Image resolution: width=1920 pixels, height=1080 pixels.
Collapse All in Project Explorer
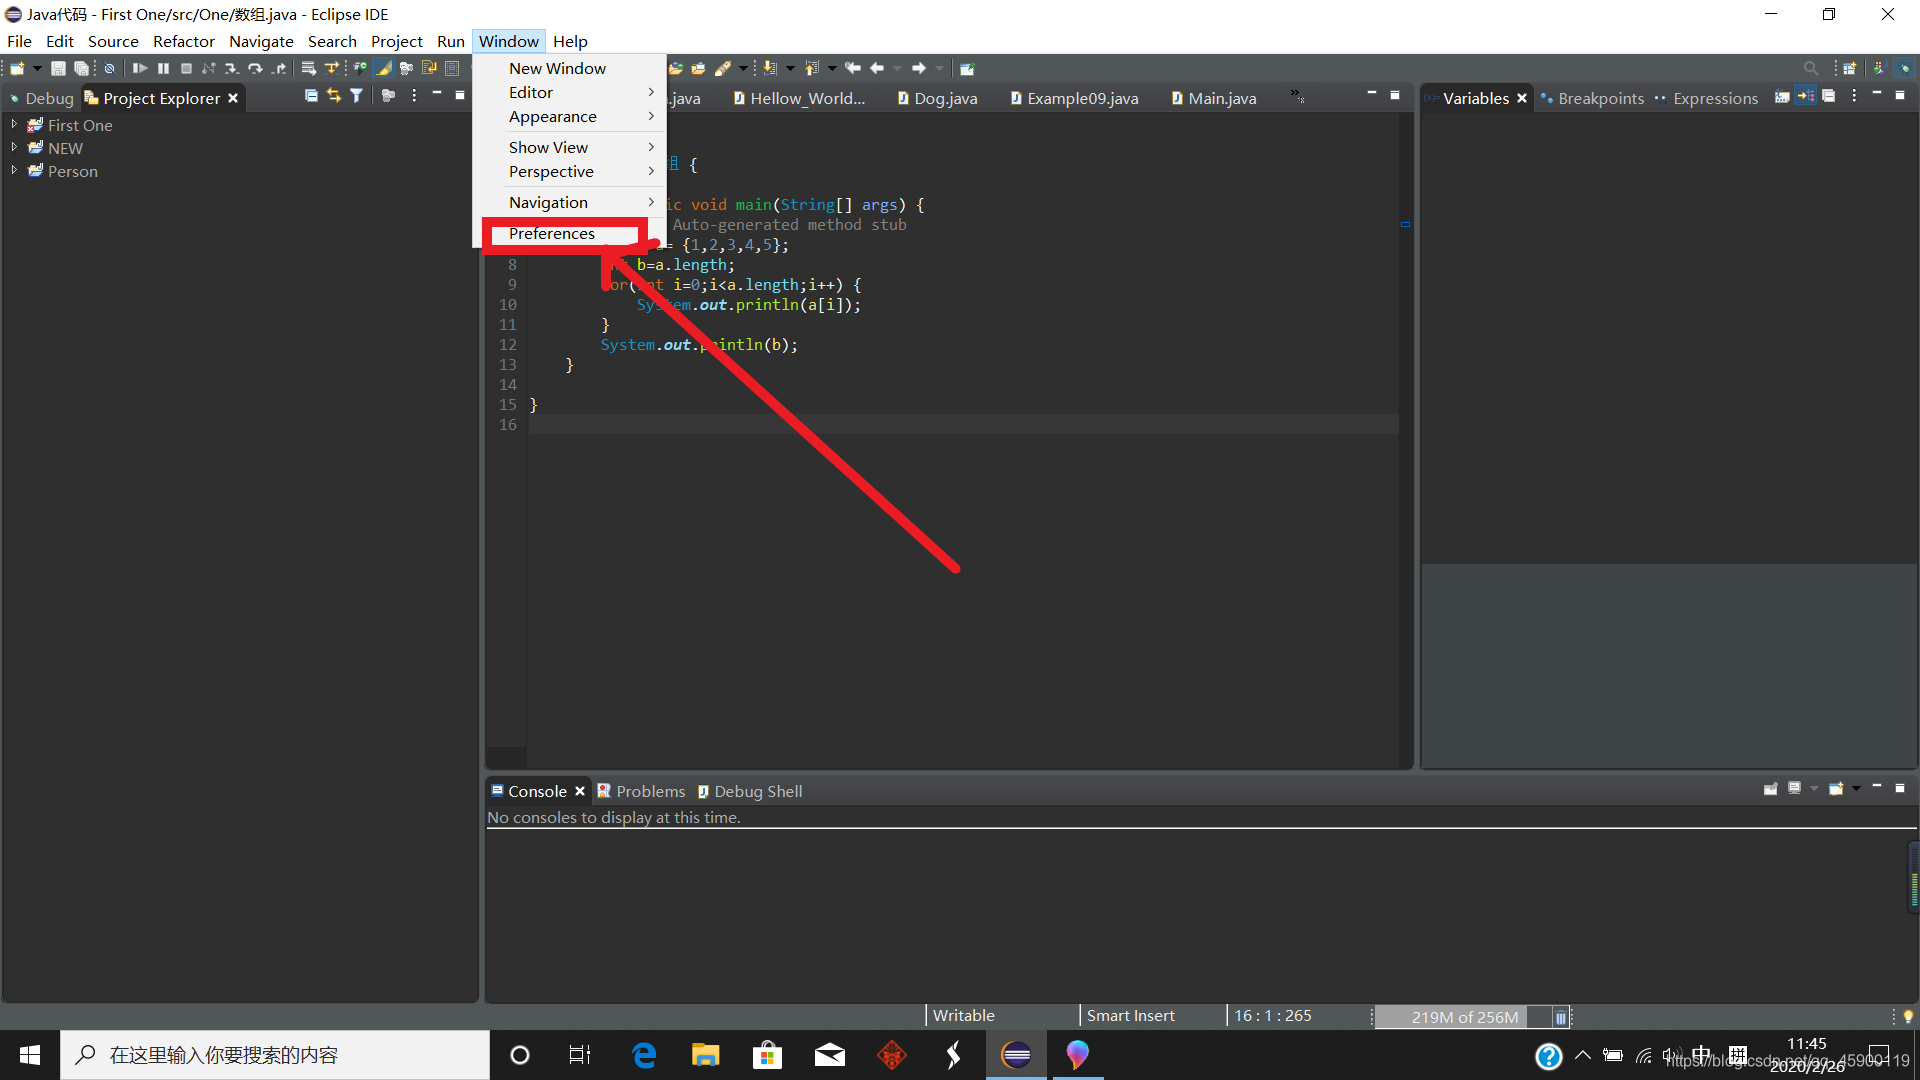pos(311,96)
